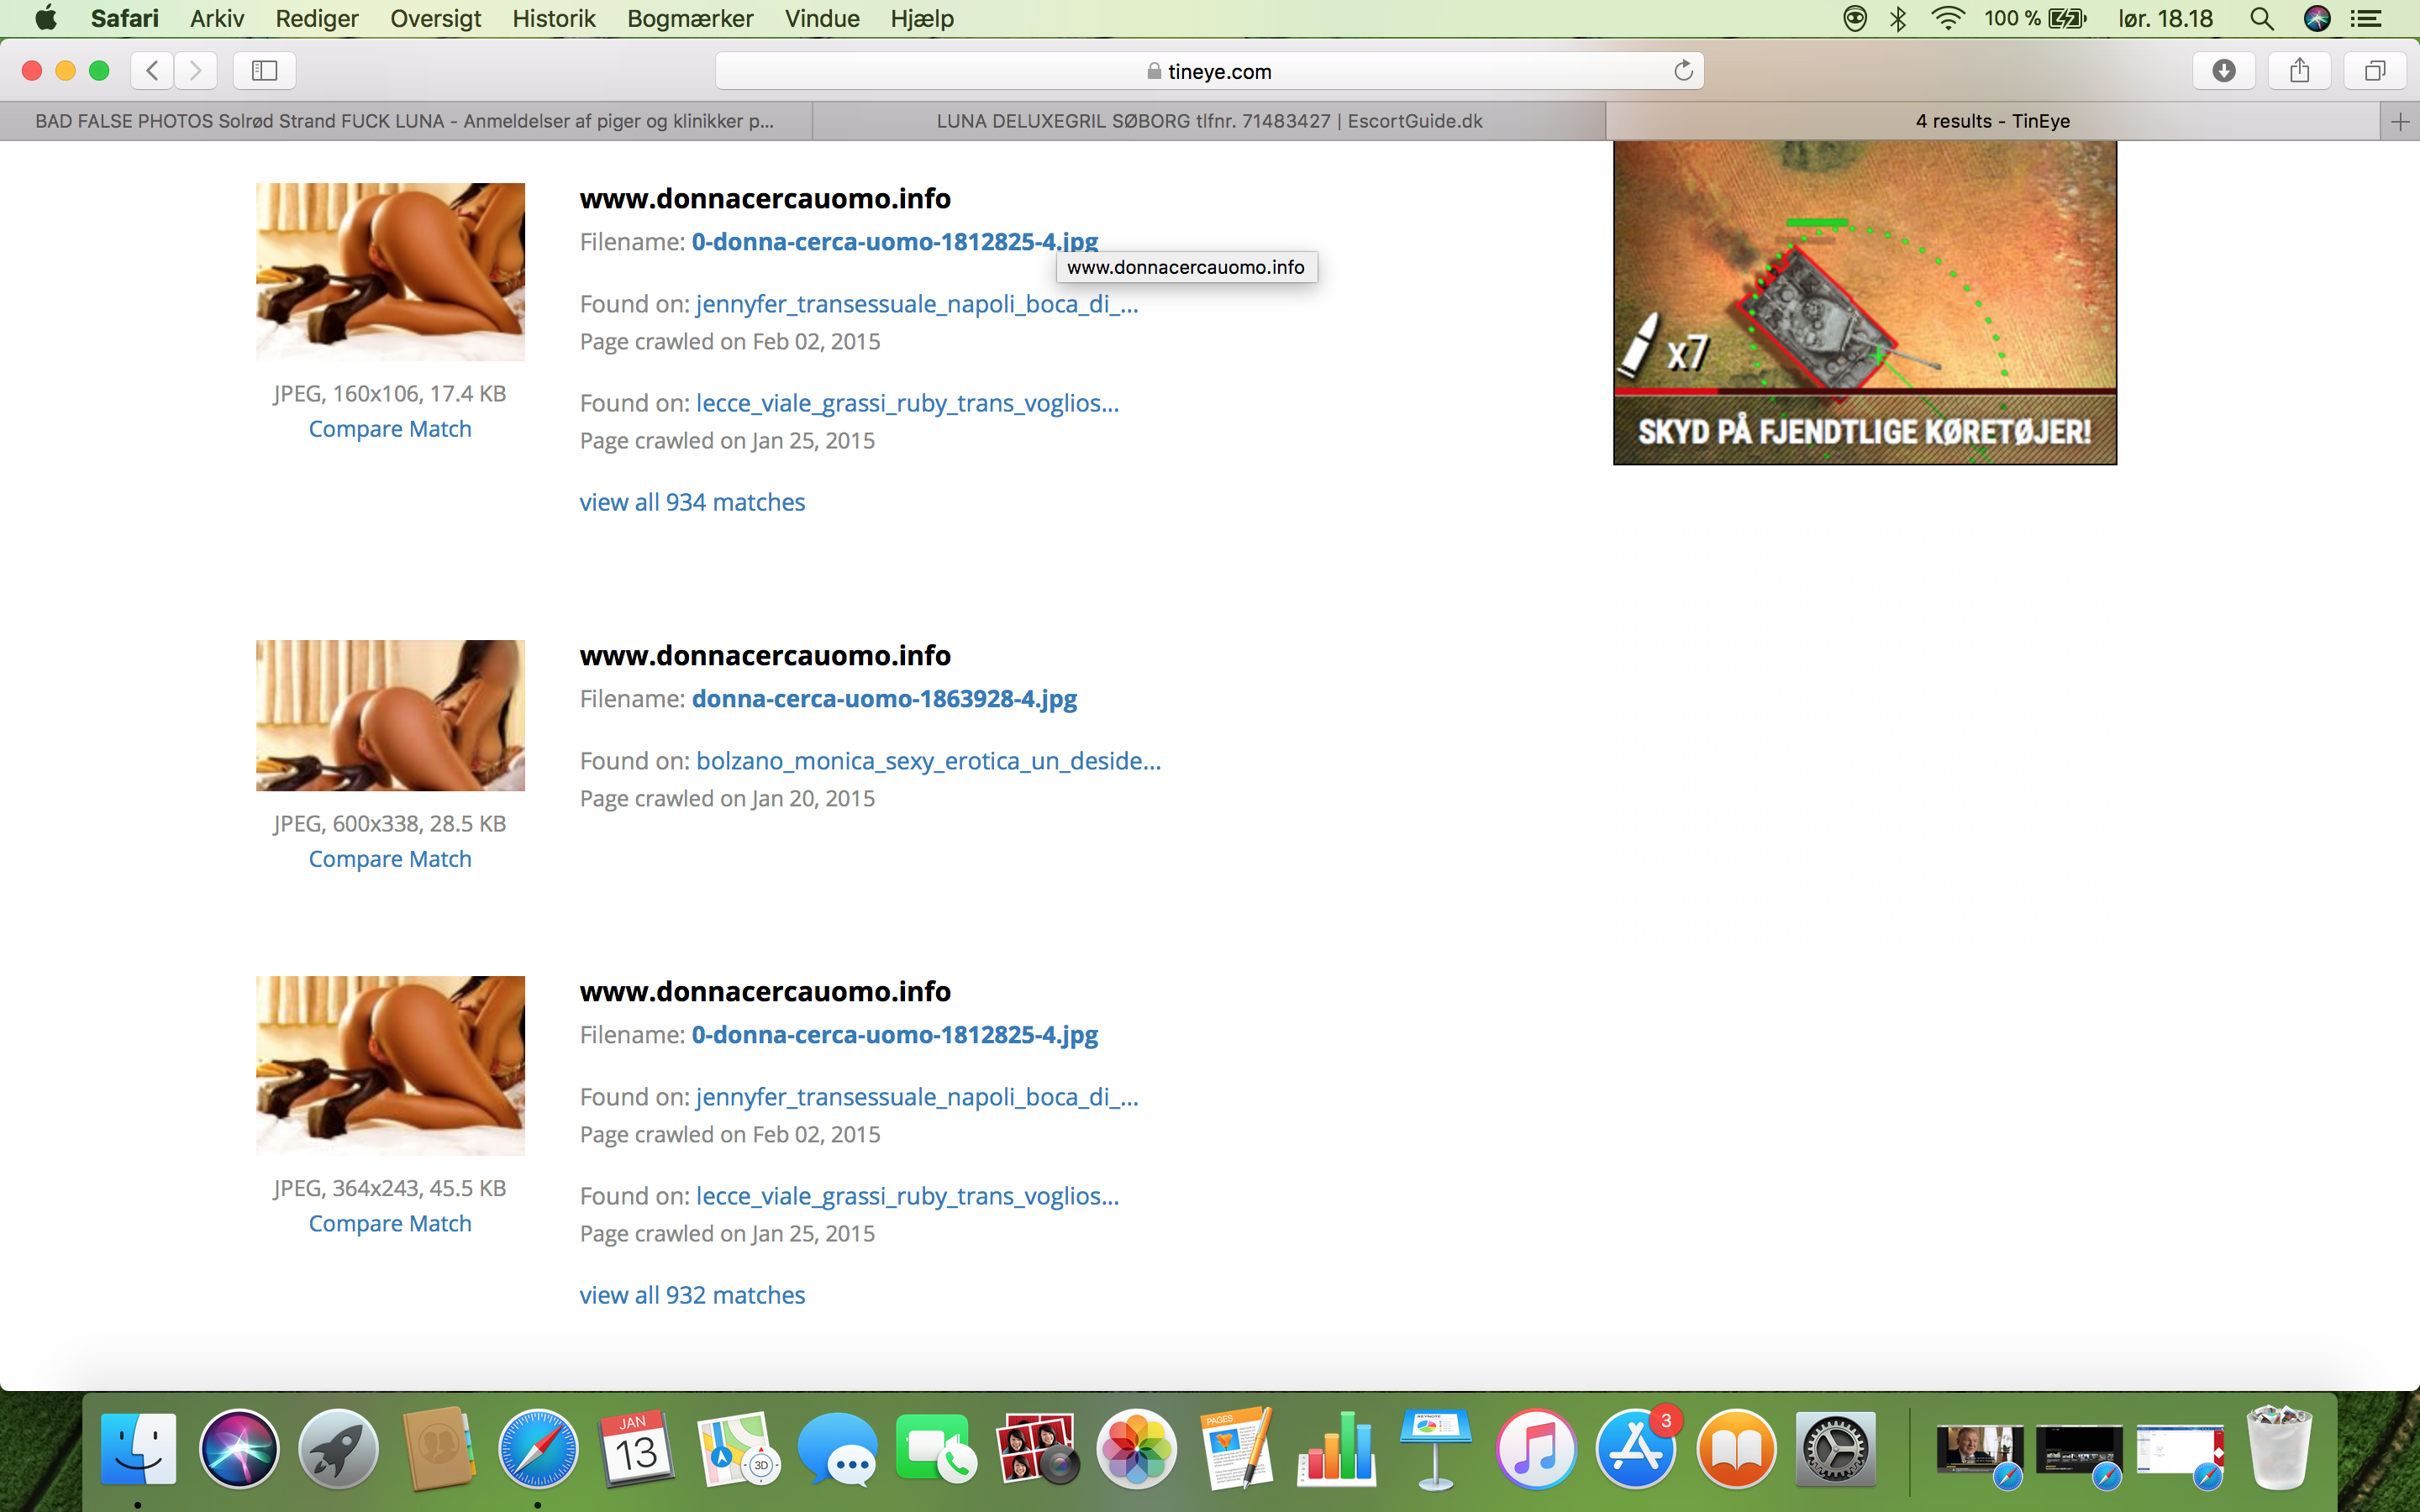Open the Vindue menu

coord(822,18)
